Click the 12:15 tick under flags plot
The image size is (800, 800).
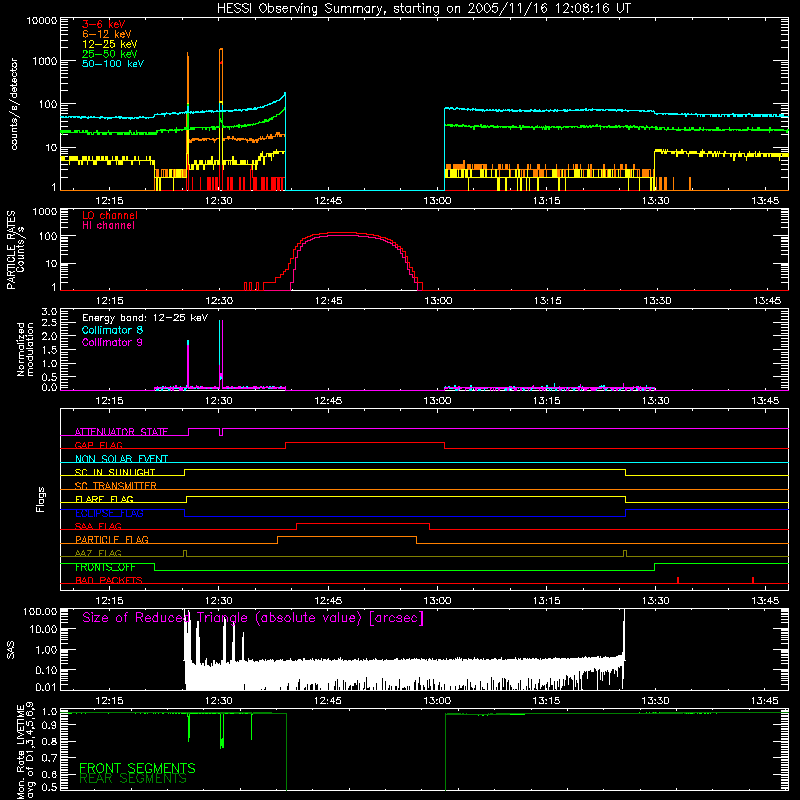(109, 601)
